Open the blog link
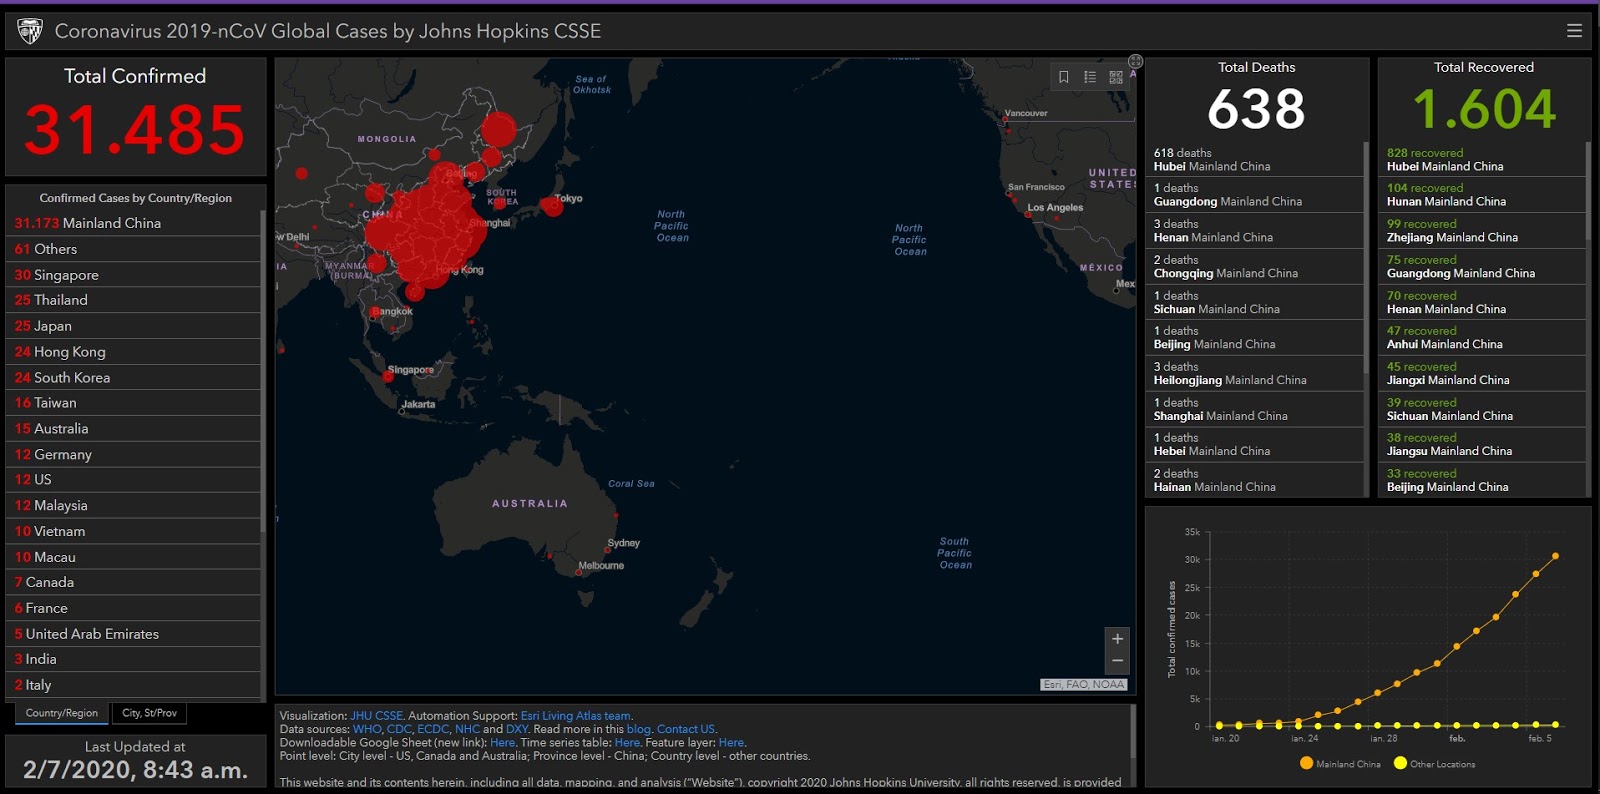Viewport: 1600px width, 794px height. coord(638,729)
